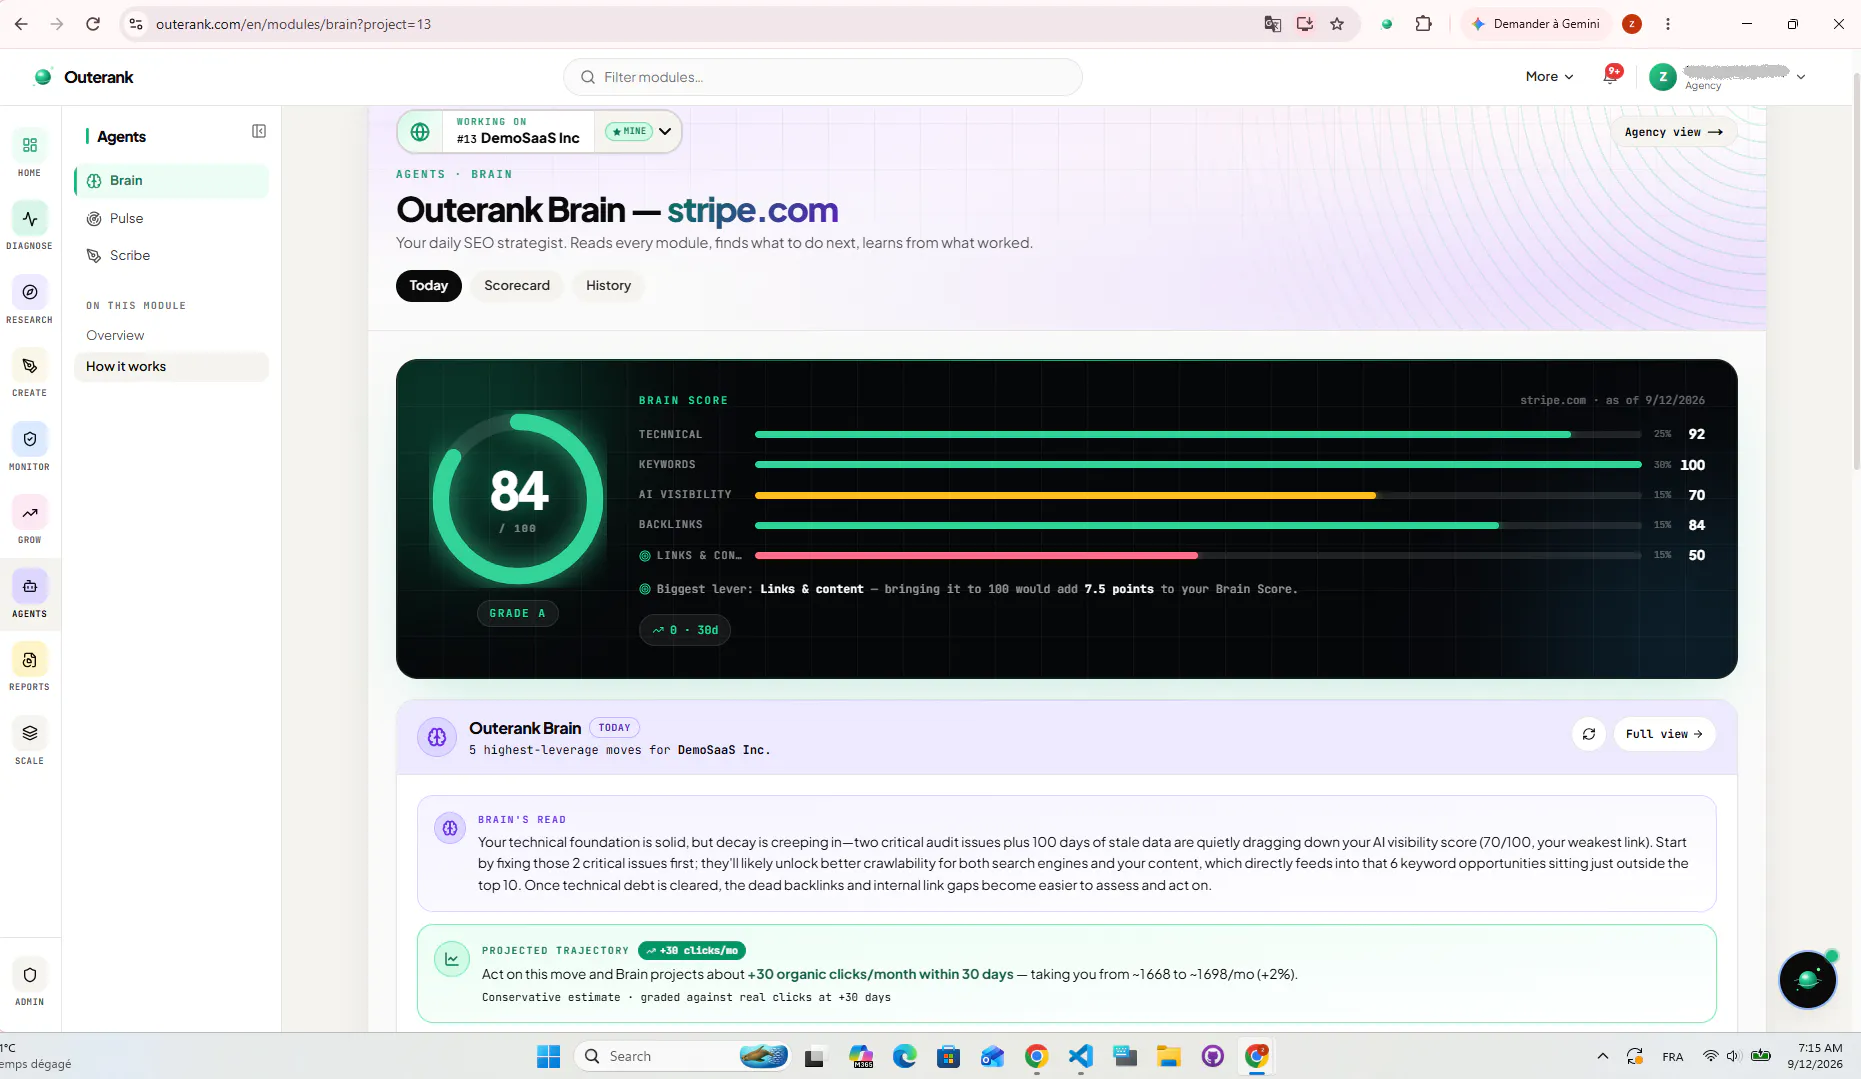Viewport: 1861px width, 1079px height.
Task: Click the Windows Start button
Action: click(548, 1056)
